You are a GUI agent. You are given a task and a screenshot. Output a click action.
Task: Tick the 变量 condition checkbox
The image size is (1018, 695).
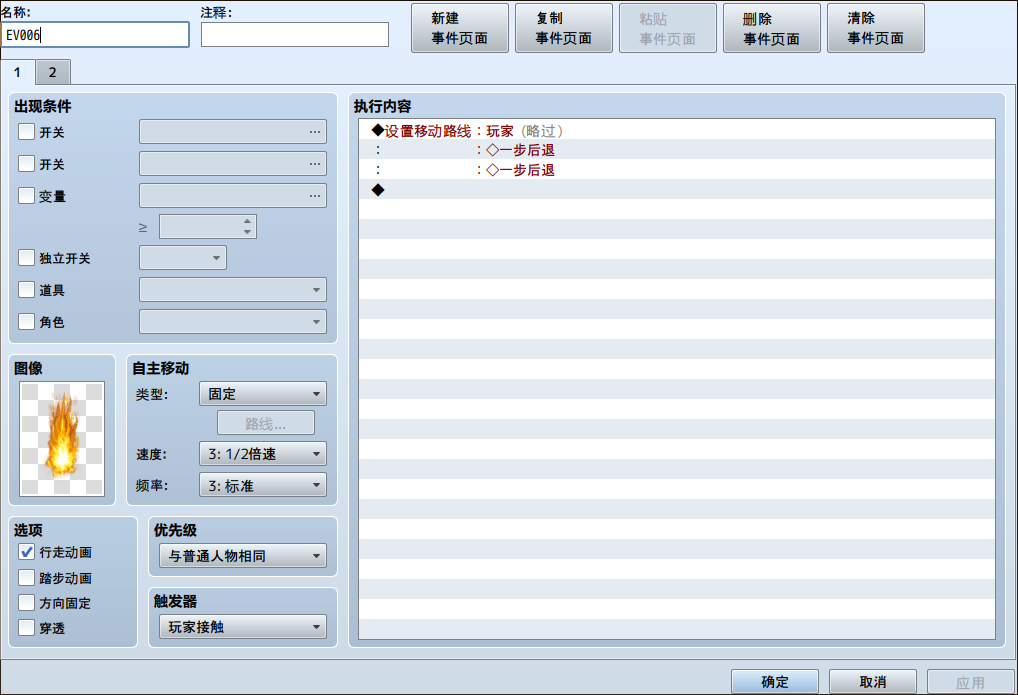tap(27, 196)
